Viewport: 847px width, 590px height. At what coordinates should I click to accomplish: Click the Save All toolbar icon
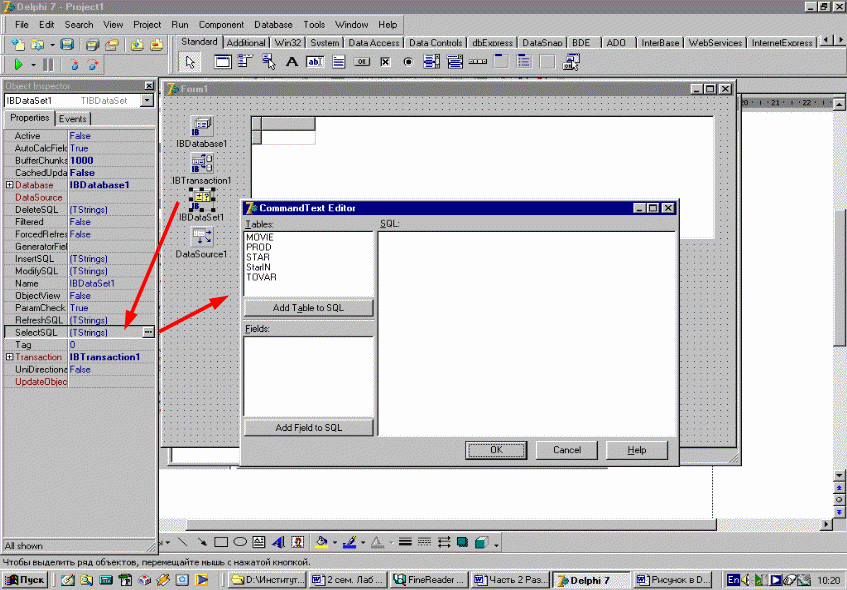point(92,44)
